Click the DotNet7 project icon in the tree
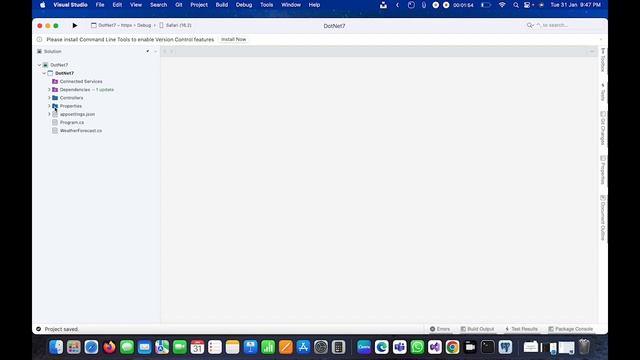Image resolution: width=640 pixels, height=360 pixels. (x=50, y=73)
